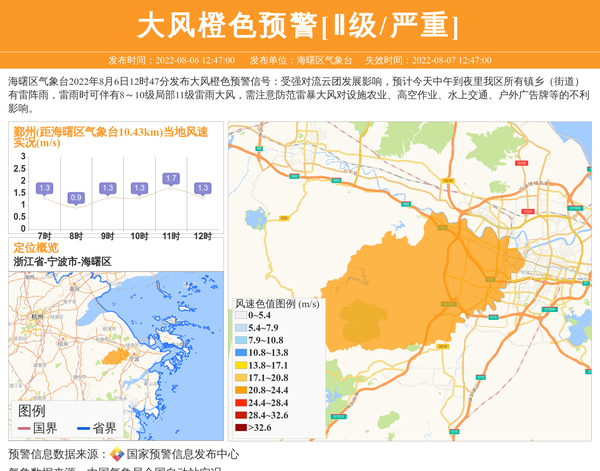Click the red 国界 line legend symbol
Screen dimensions: 600x471
pyautogui.click(x=23, y=428)
